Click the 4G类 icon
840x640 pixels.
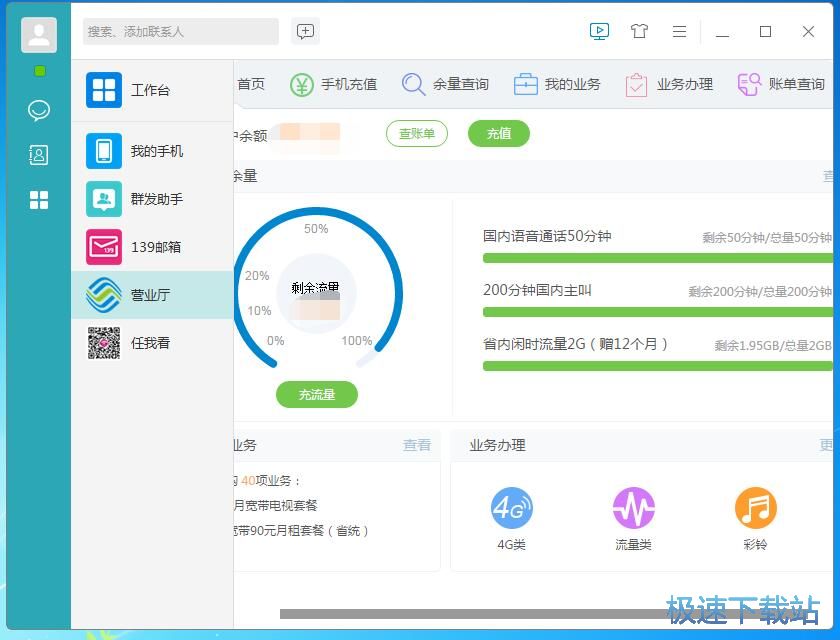pos(512,508)
